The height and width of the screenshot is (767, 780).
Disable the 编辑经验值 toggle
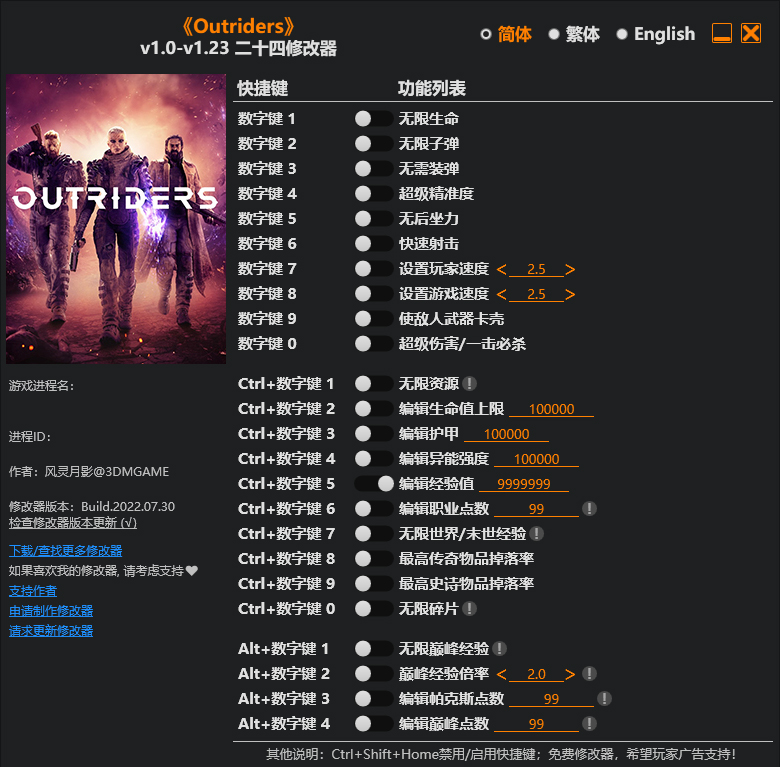pyautogui.click(x=374, y=483)
